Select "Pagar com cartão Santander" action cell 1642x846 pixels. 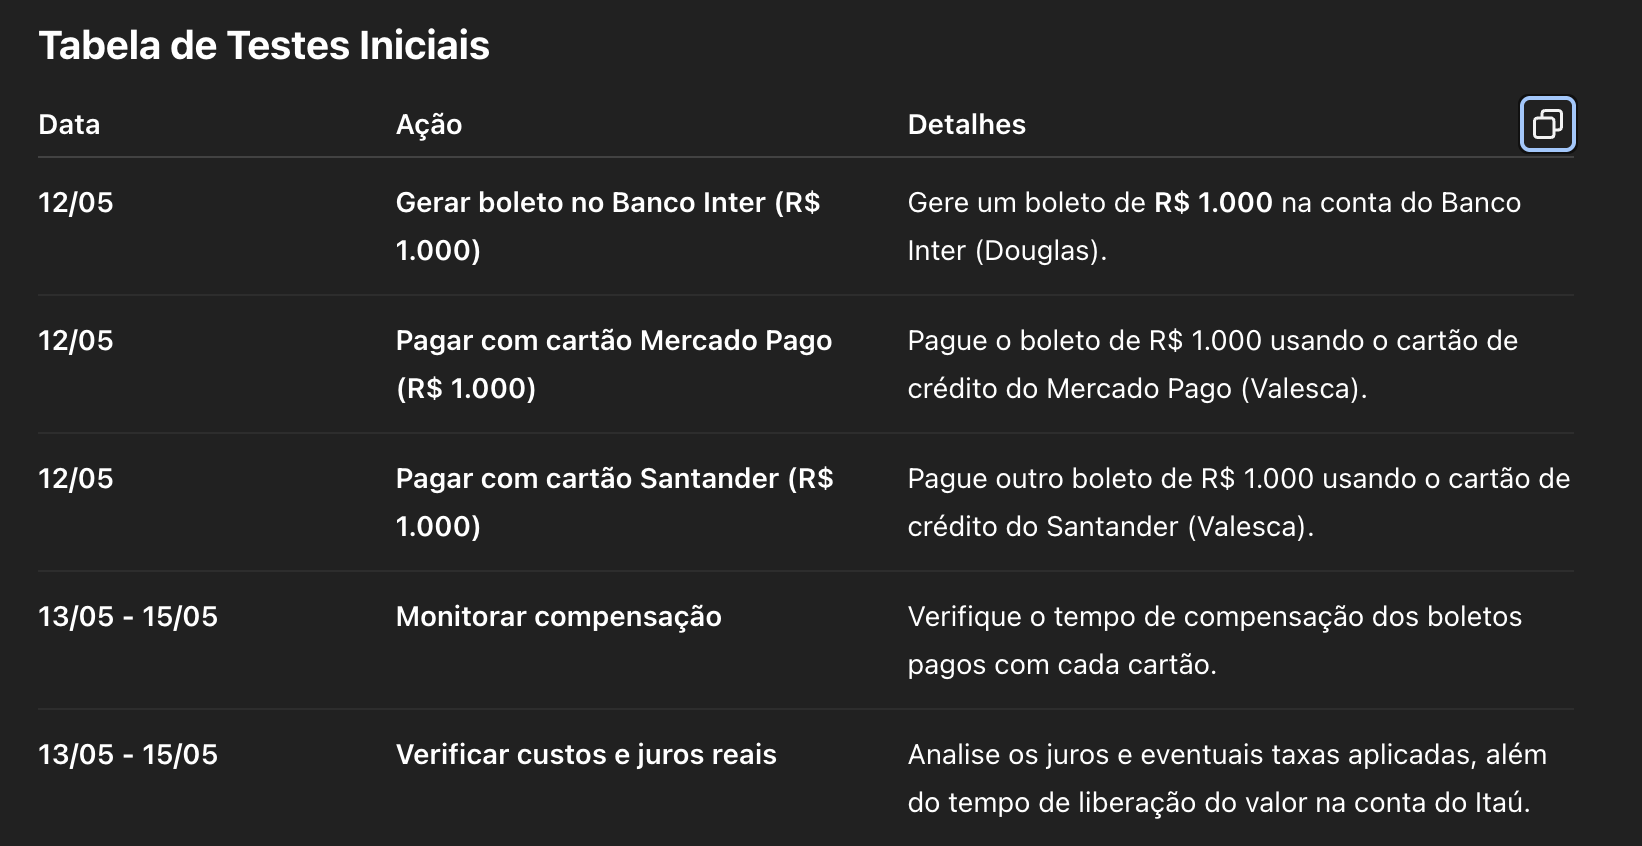(x=614, y=502)
